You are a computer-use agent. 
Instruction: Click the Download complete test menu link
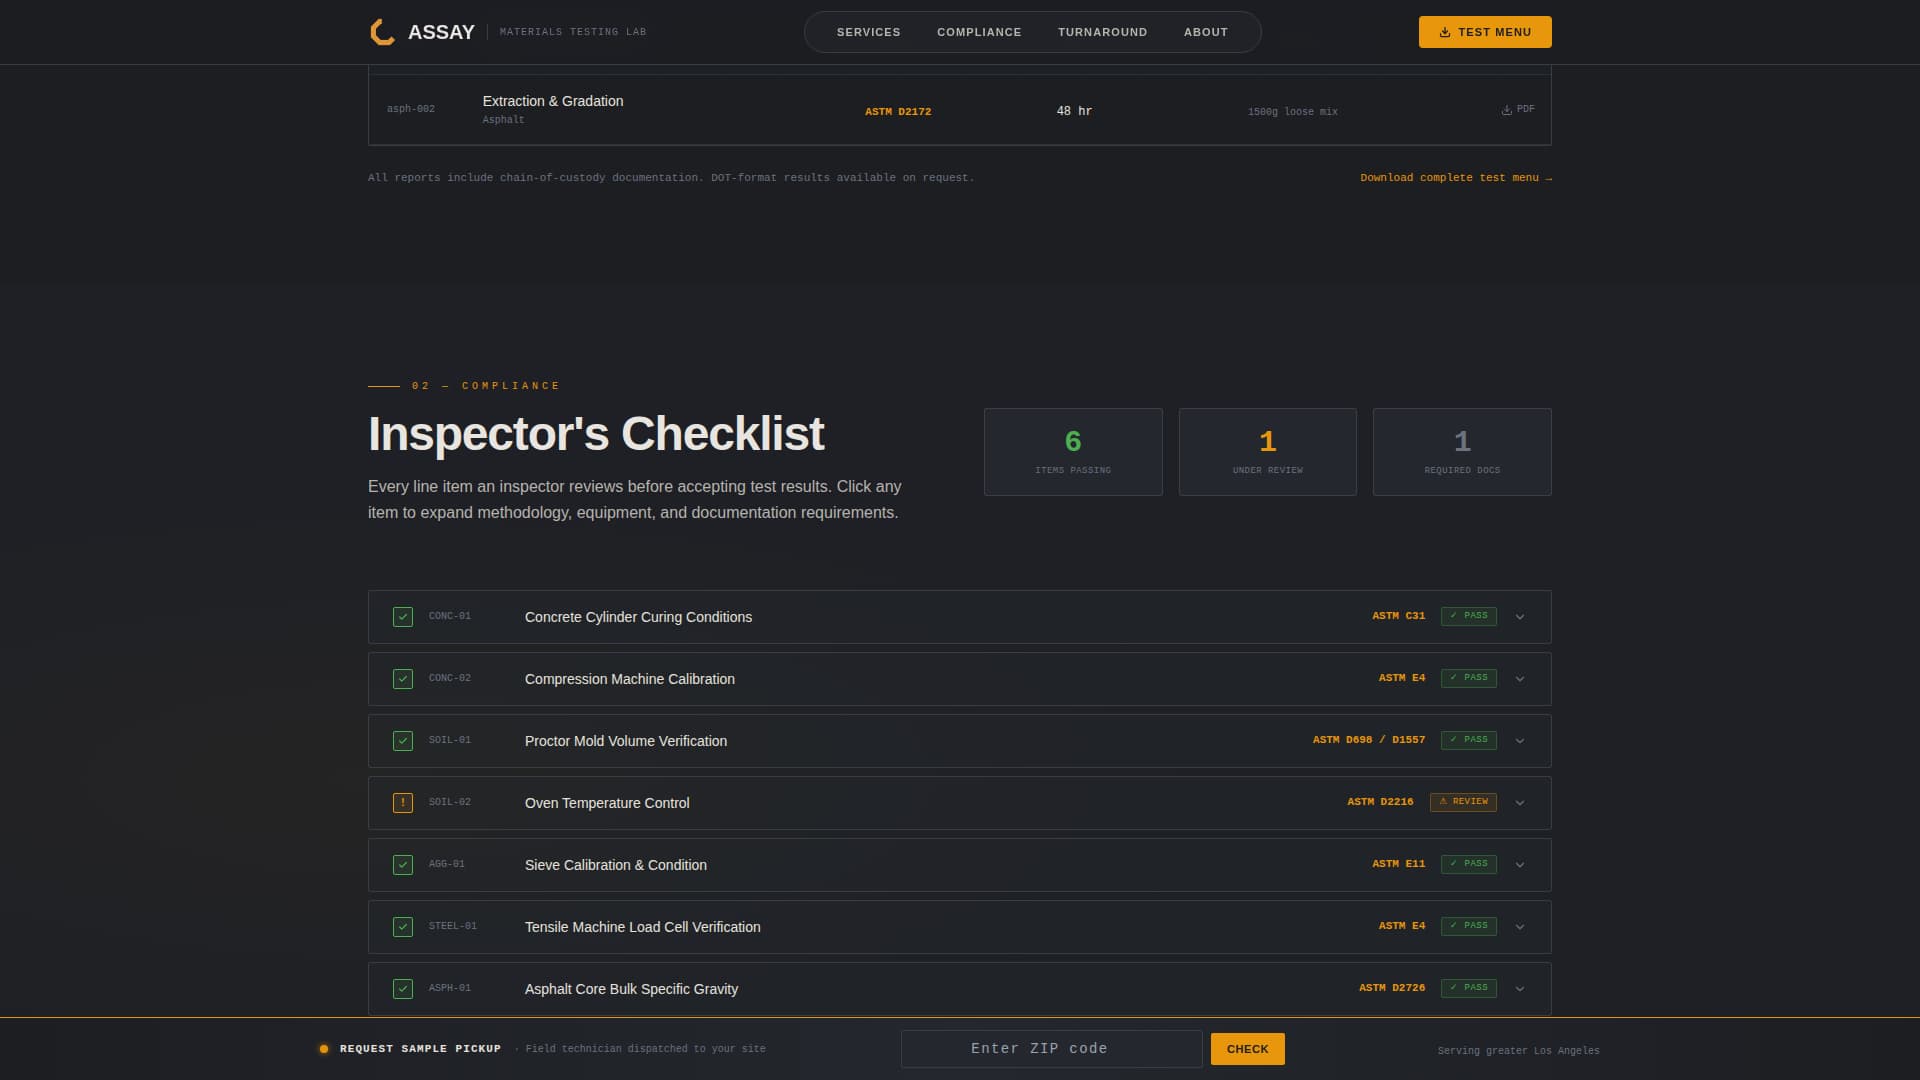[1455, 177]
